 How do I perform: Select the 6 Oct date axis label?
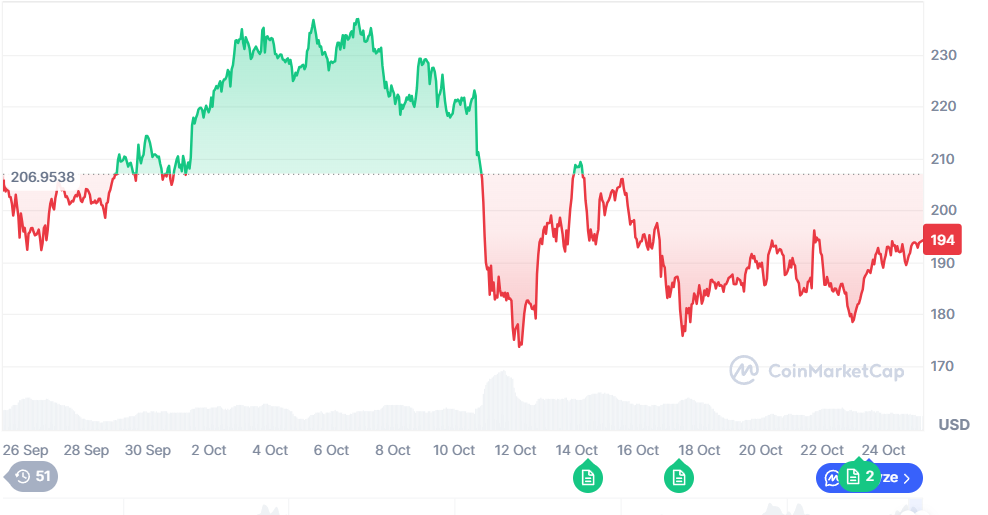click(x=331, y=450)
